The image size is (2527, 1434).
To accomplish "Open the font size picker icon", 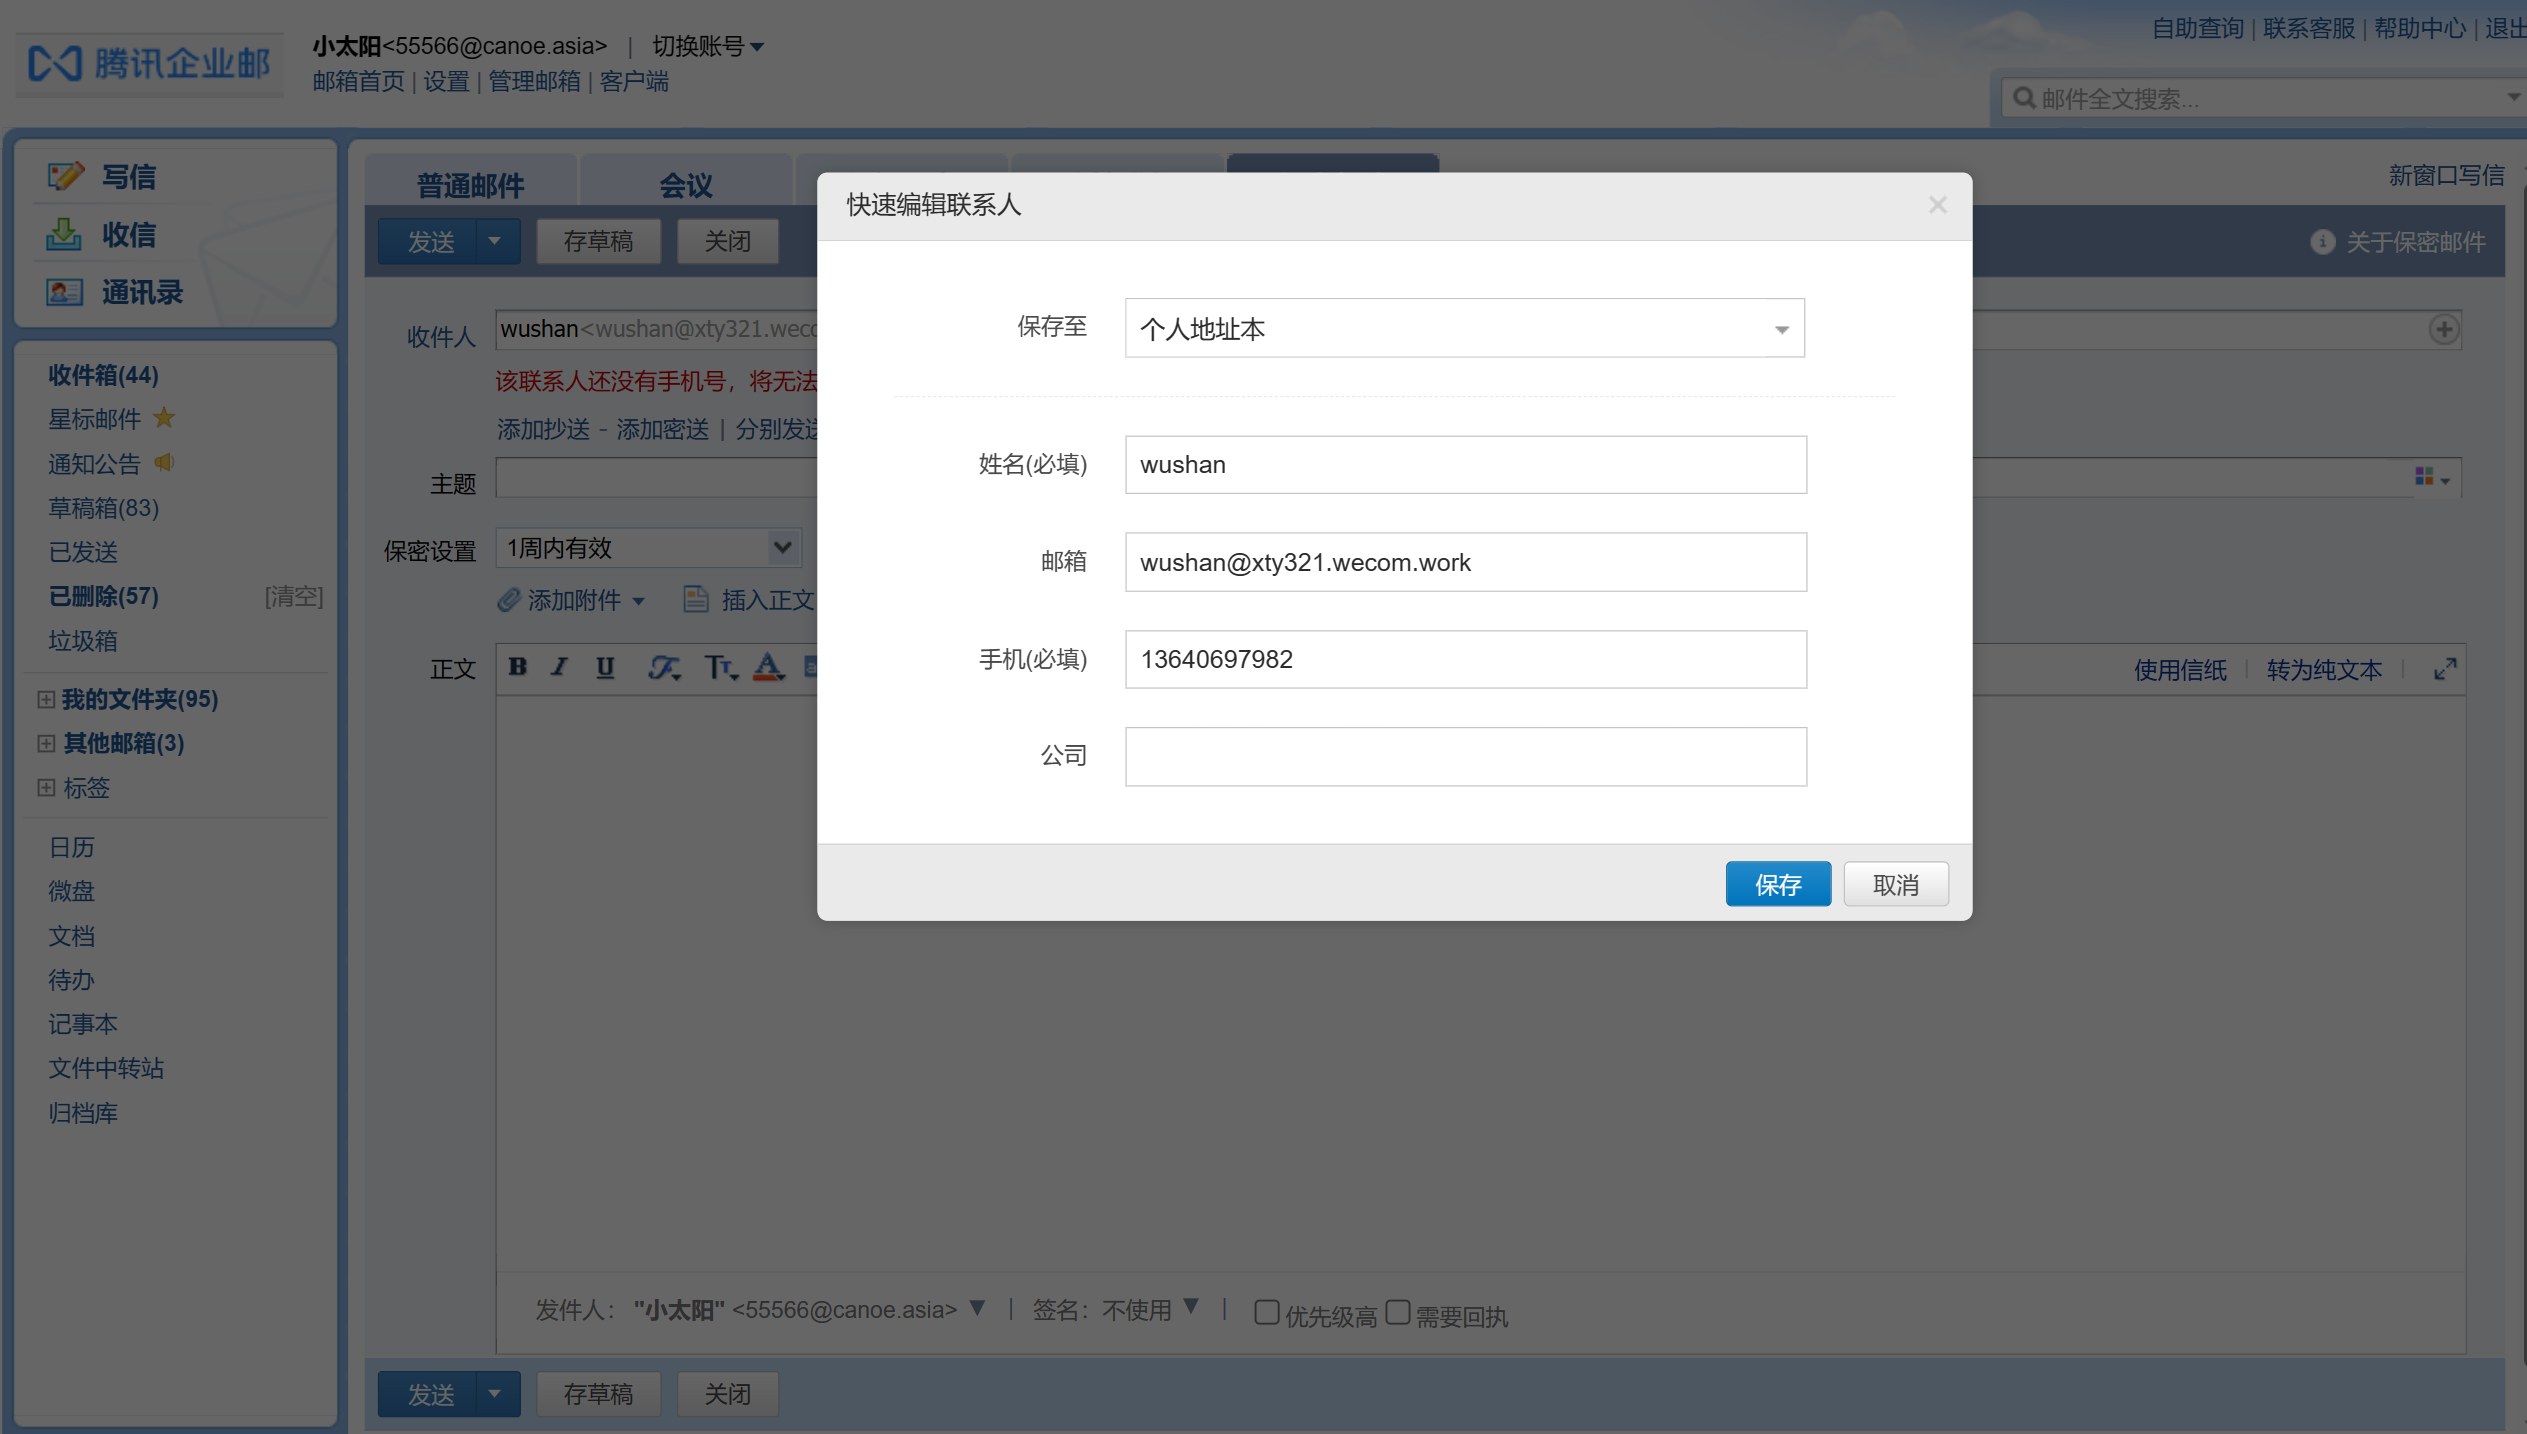I will coord(720,667).
